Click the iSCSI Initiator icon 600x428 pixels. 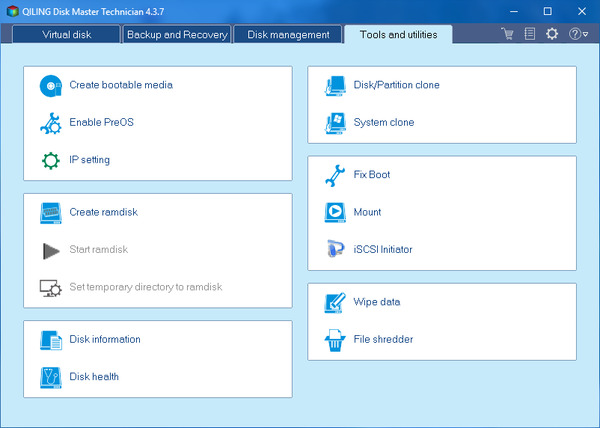click(x=335, y=250)
